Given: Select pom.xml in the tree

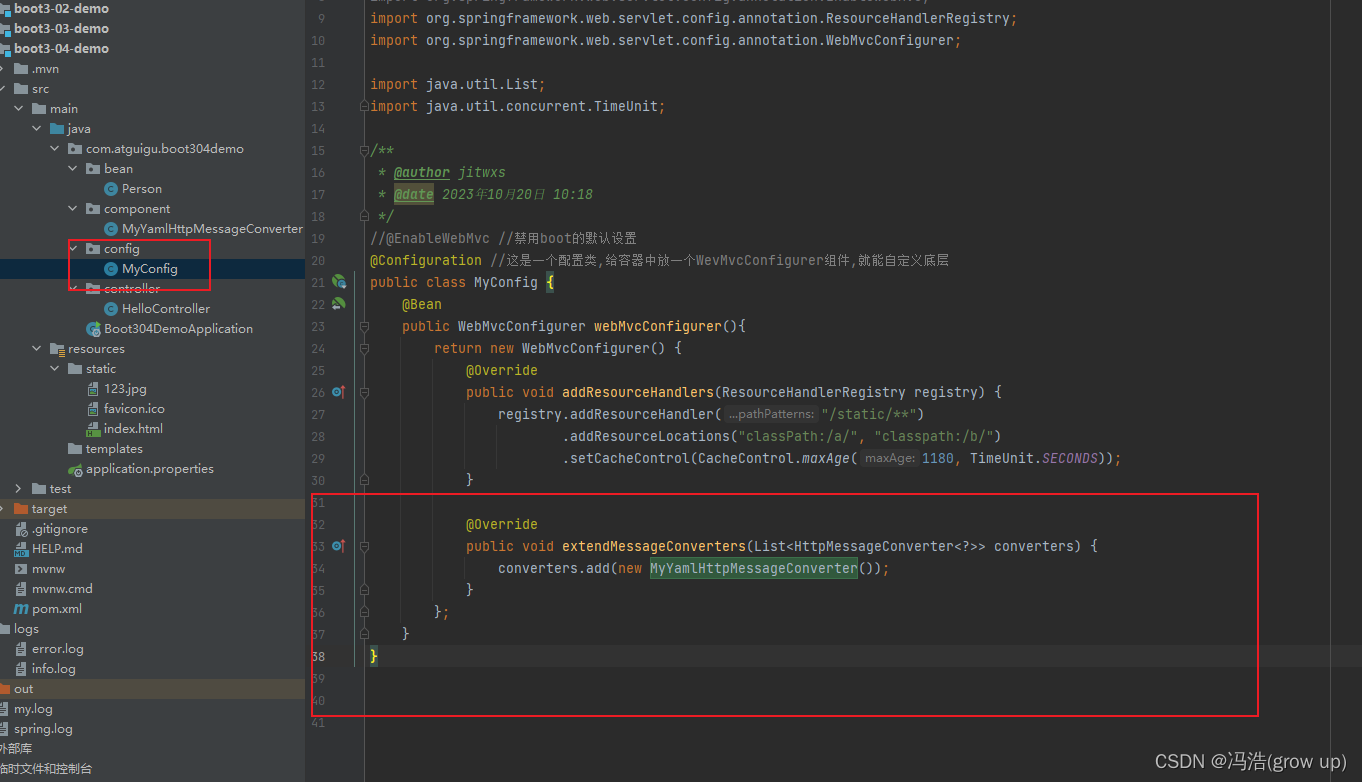Looking at the screenshot, I should pos(57,609).
